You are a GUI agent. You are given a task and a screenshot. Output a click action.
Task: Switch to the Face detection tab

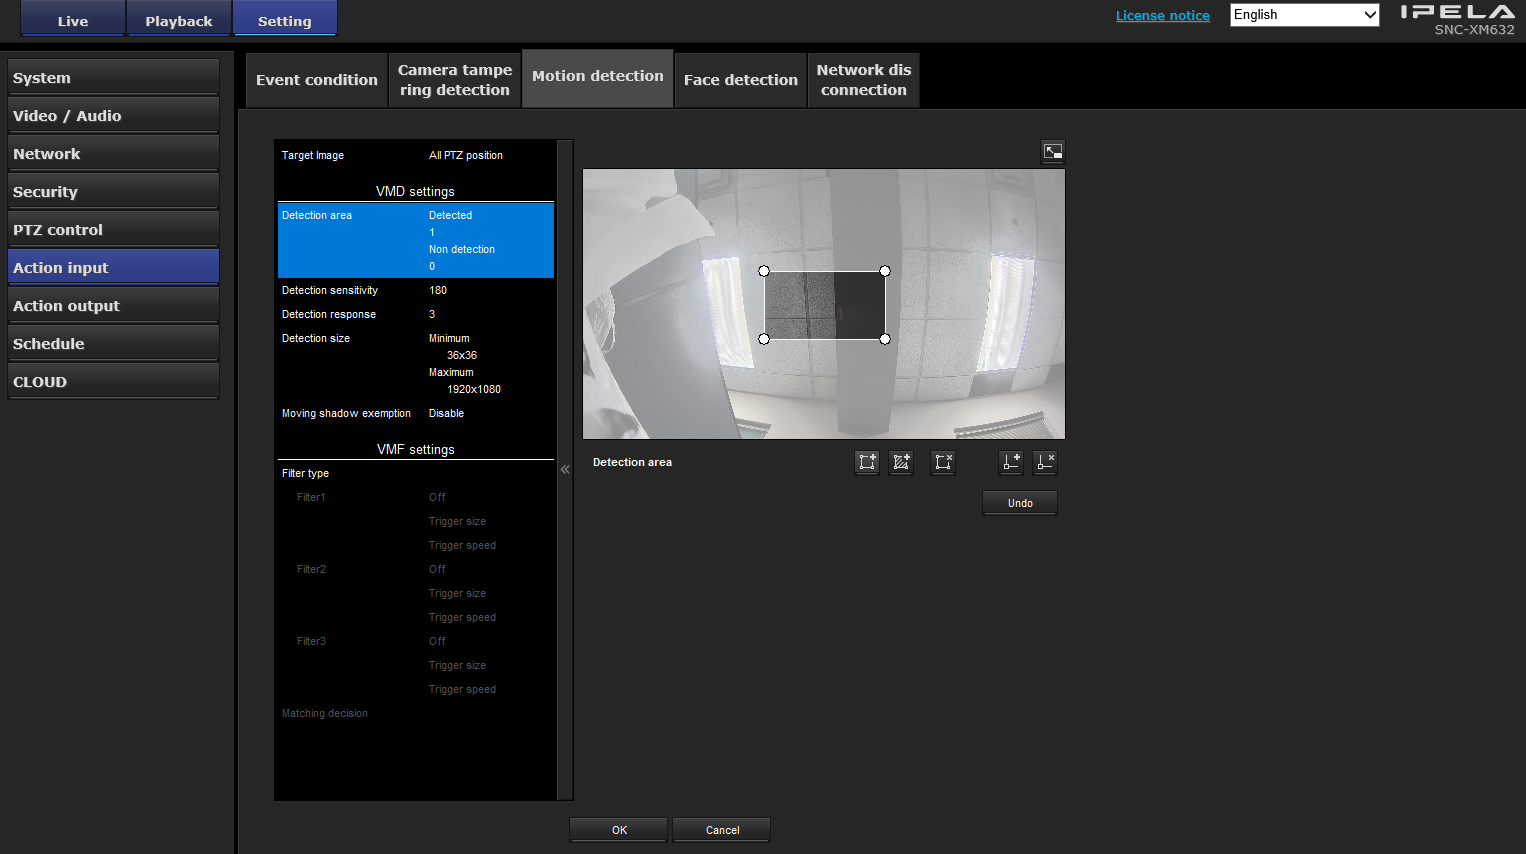click(x=740, y=80)
